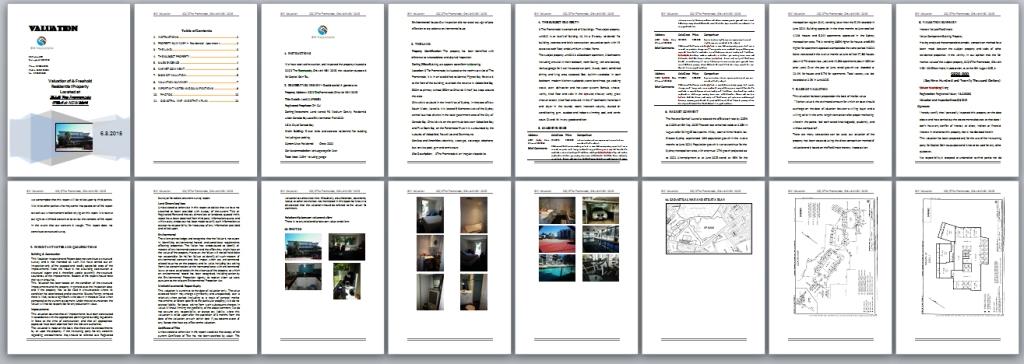Click the globe logo above the Instructions heading

point(322,30)
